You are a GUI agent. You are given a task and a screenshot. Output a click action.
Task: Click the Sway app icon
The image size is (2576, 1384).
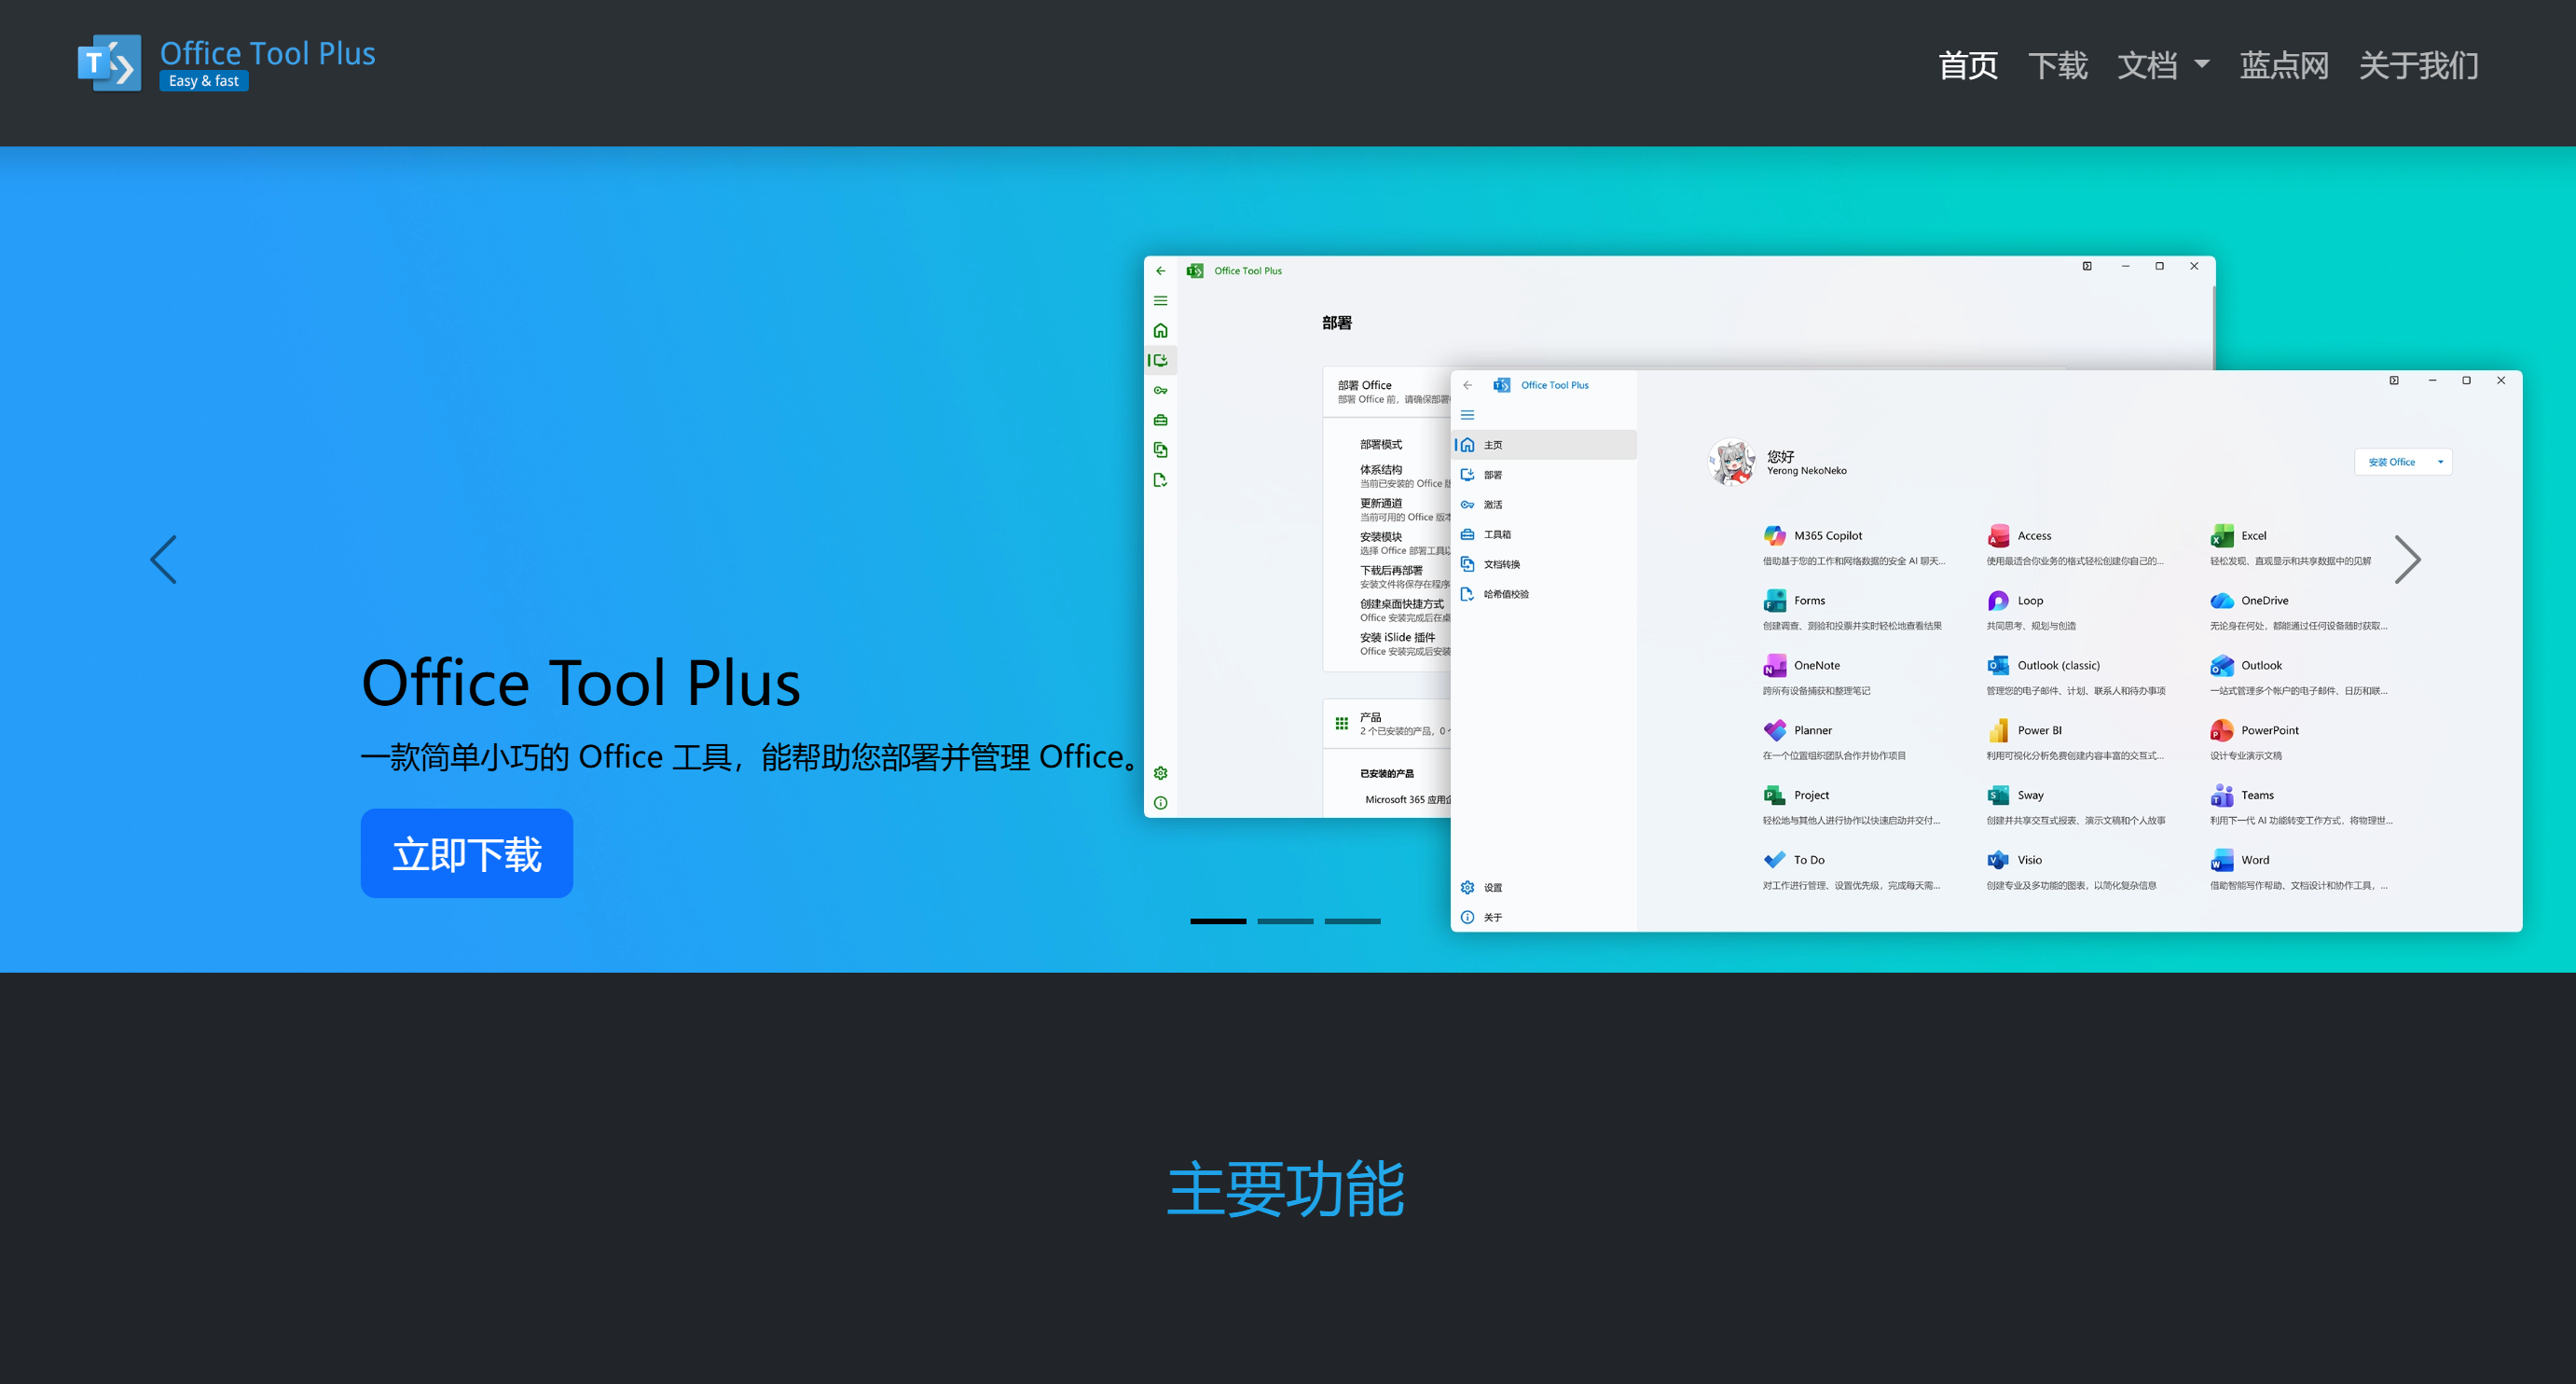point(1998,796)
